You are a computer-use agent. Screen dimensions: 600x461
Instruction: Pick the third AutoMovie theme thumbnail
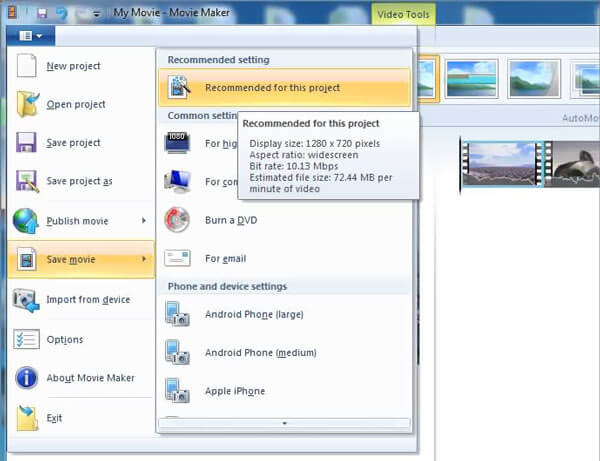tap(534, 78)
